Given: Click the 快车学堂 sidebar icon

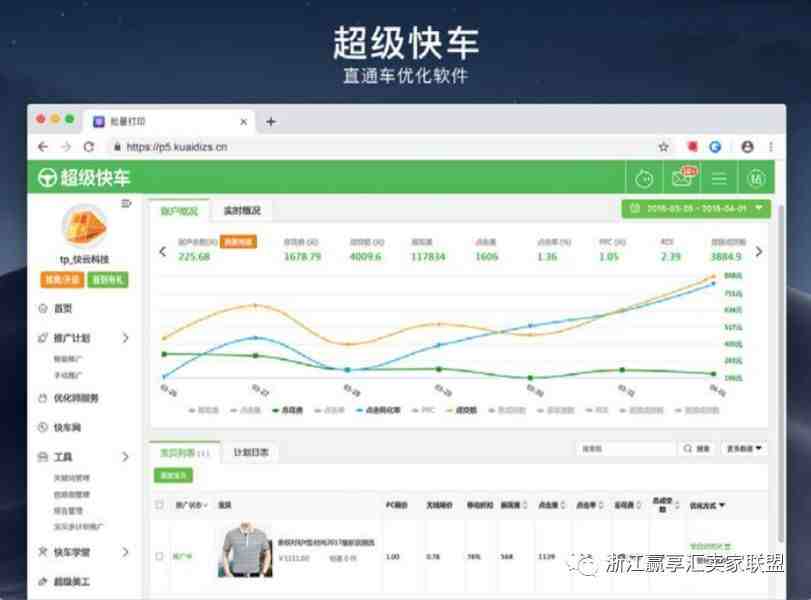Looking at the screenshot, I should (43, 552).
